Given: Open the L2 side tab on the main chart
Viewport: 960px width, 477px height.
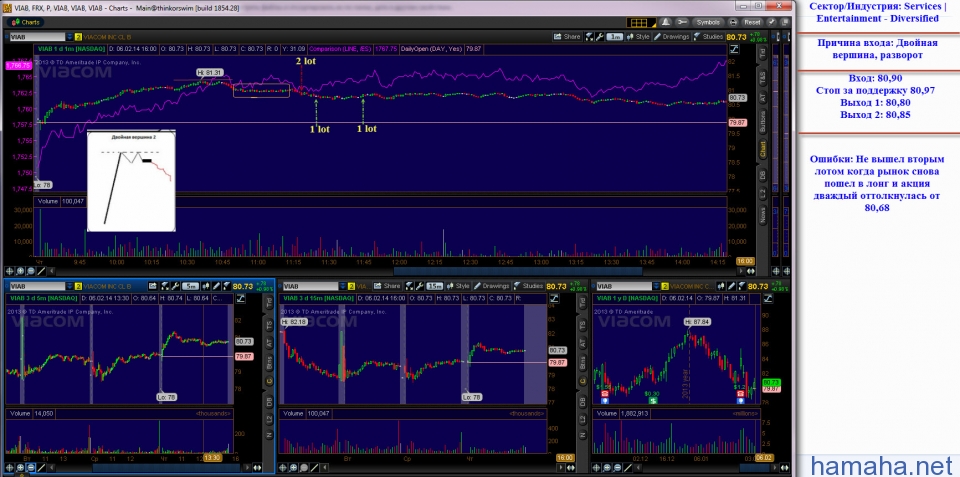Looking at the screenshot, I should click(762, 195).
